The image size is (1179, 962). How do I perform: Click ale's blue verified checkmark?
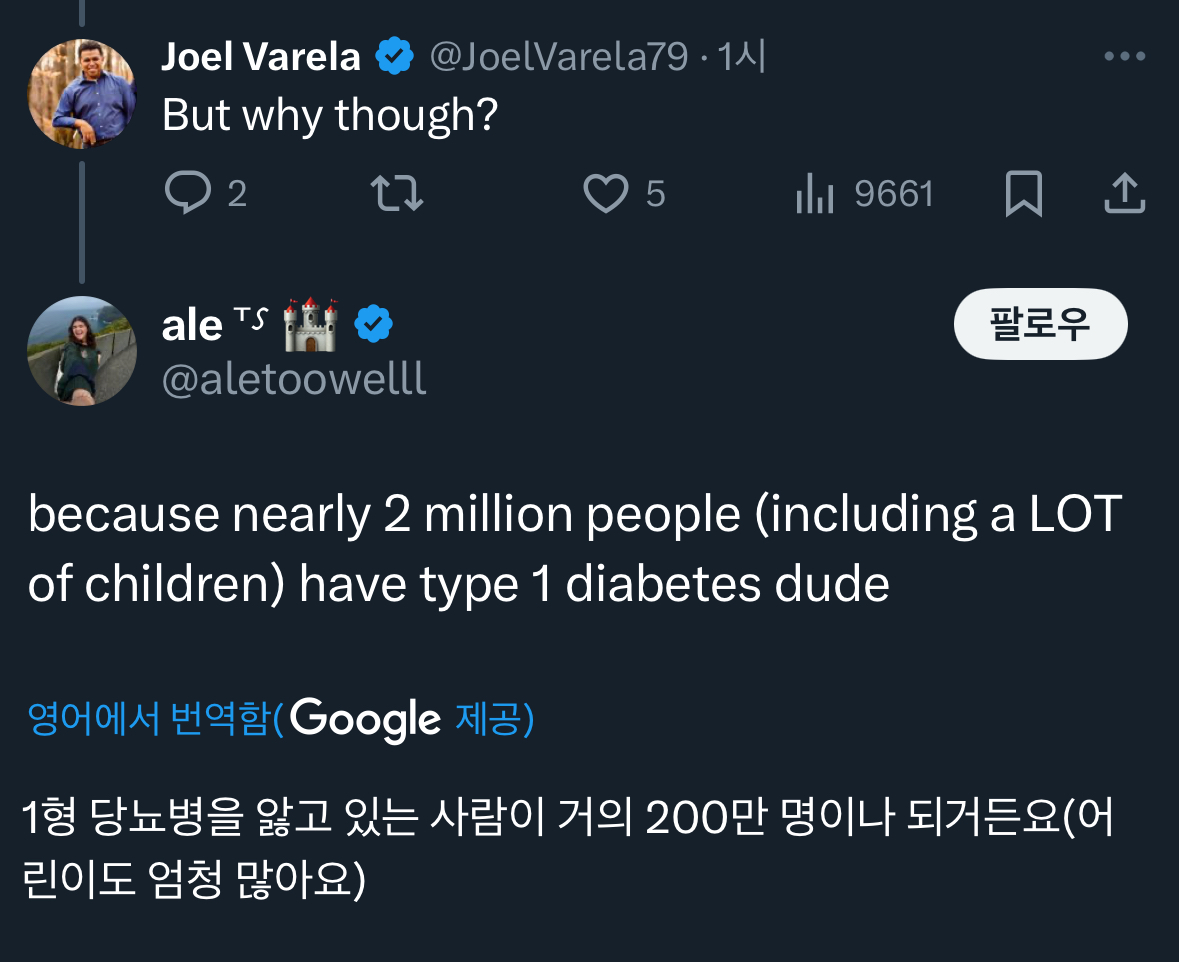[x=374, y=324]
